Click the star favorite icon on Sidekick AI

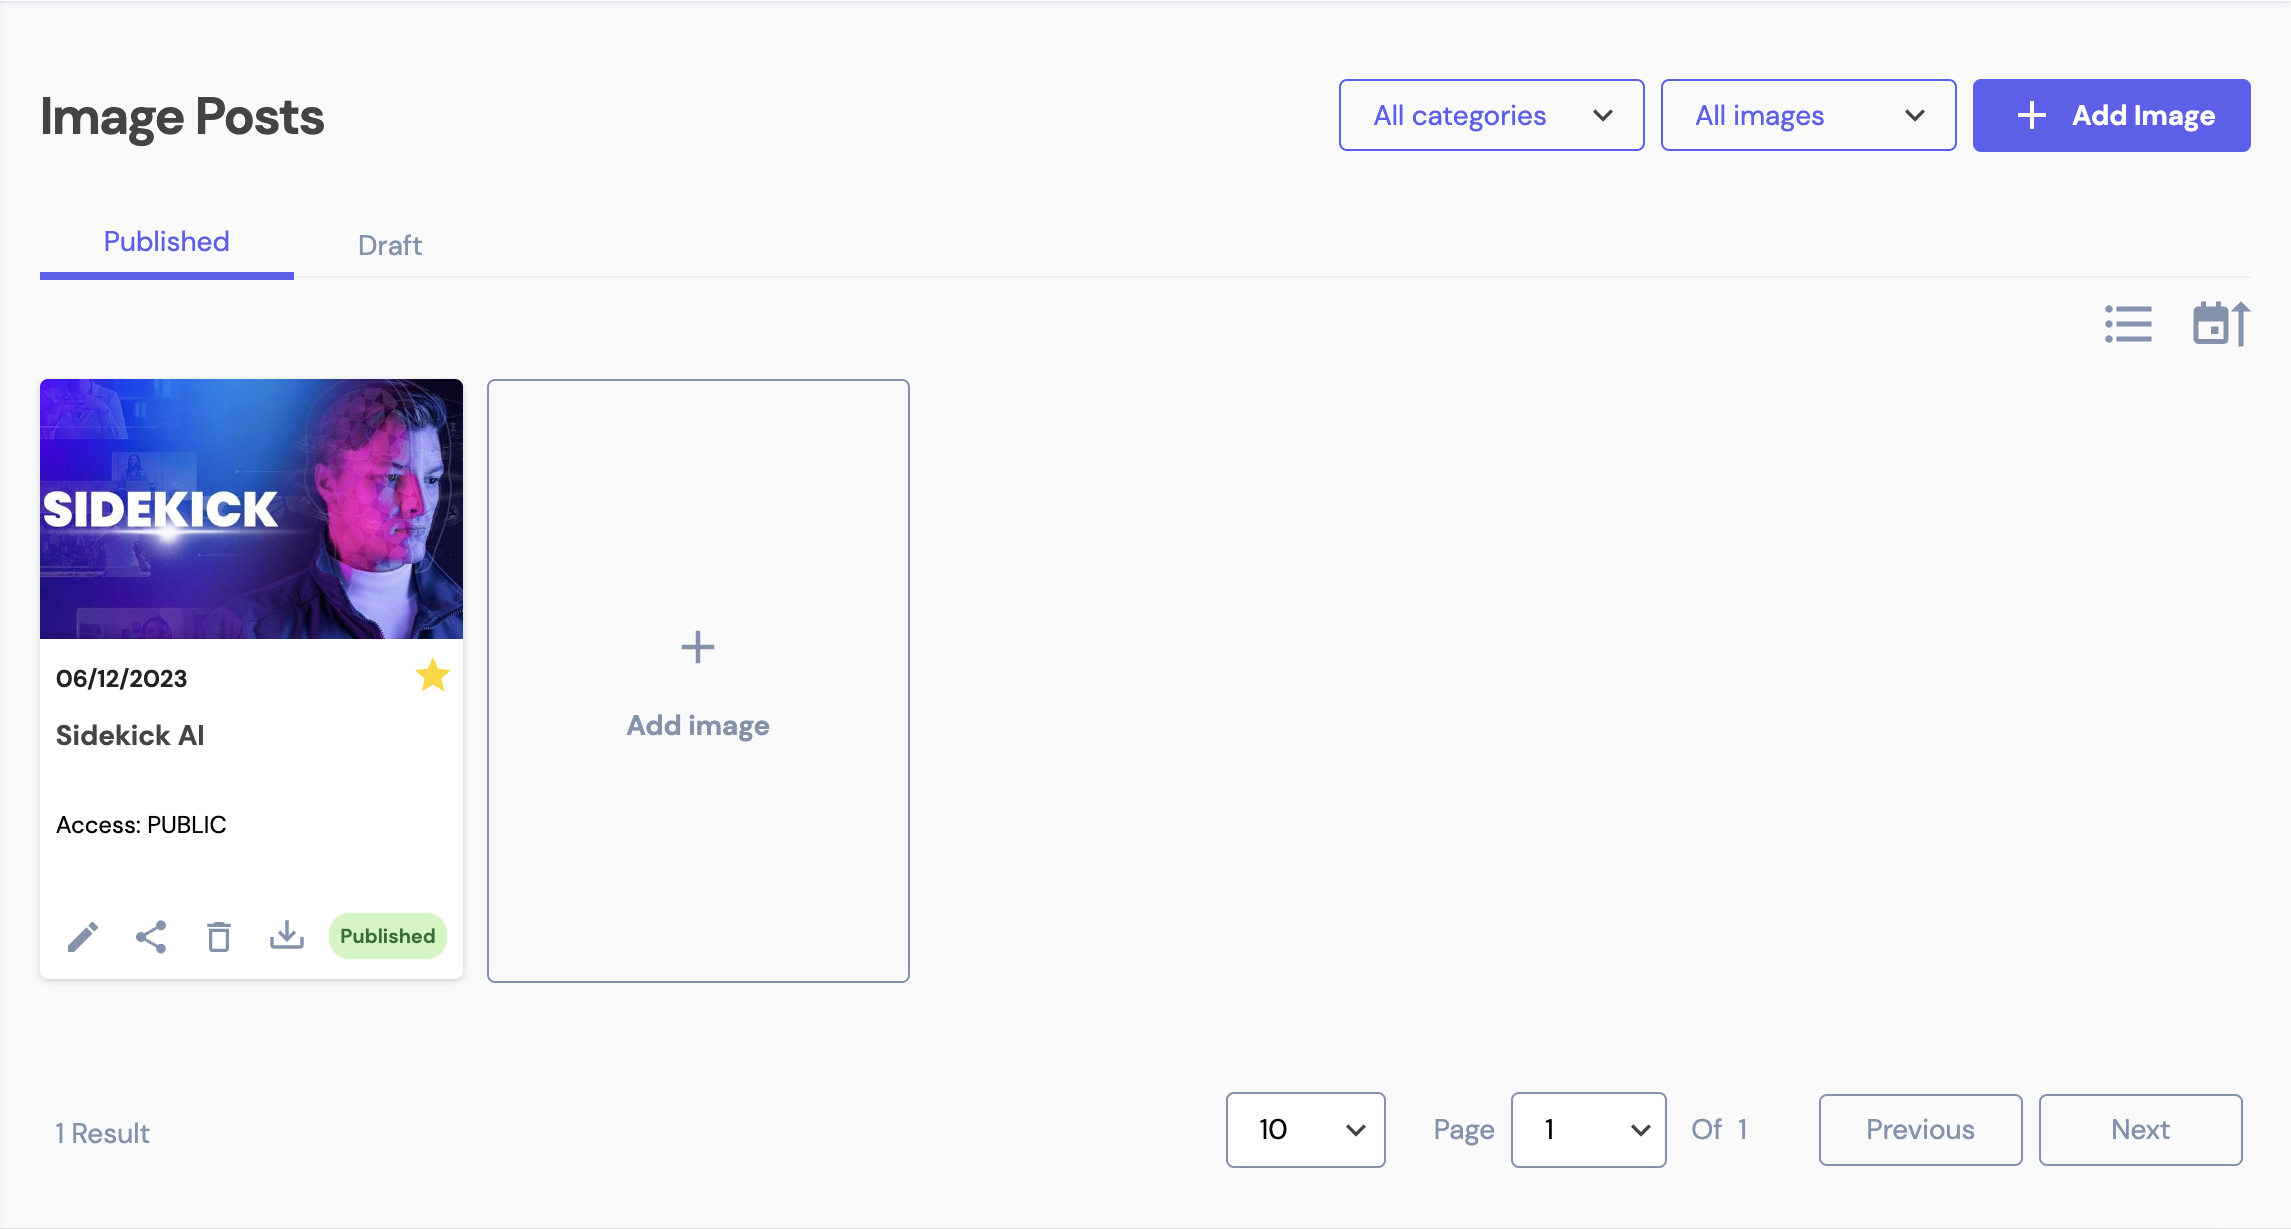pos(433,676)
